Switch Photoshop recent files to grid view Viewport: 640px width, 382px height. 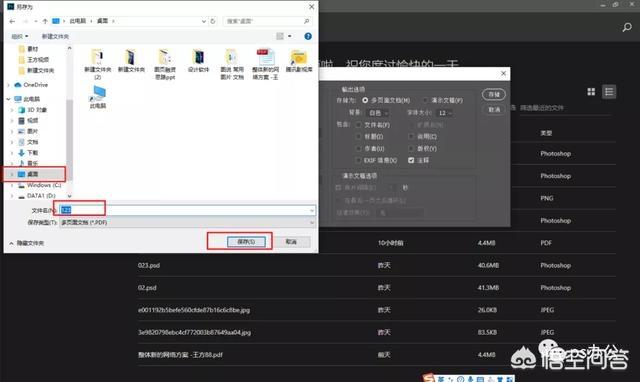point(591,92)
